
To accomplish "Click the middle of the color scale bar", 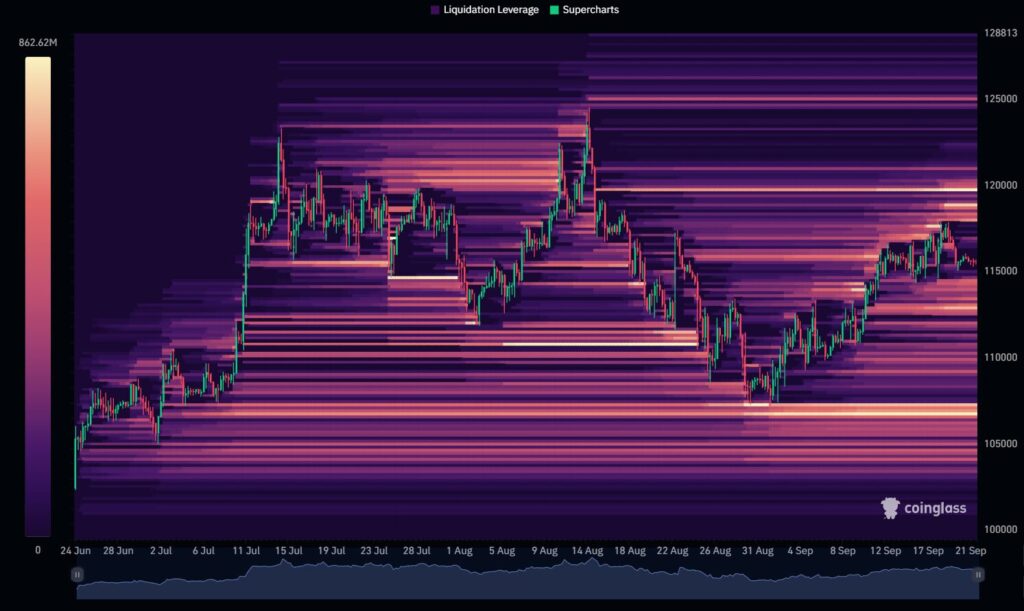I will (x=38, y=296).
